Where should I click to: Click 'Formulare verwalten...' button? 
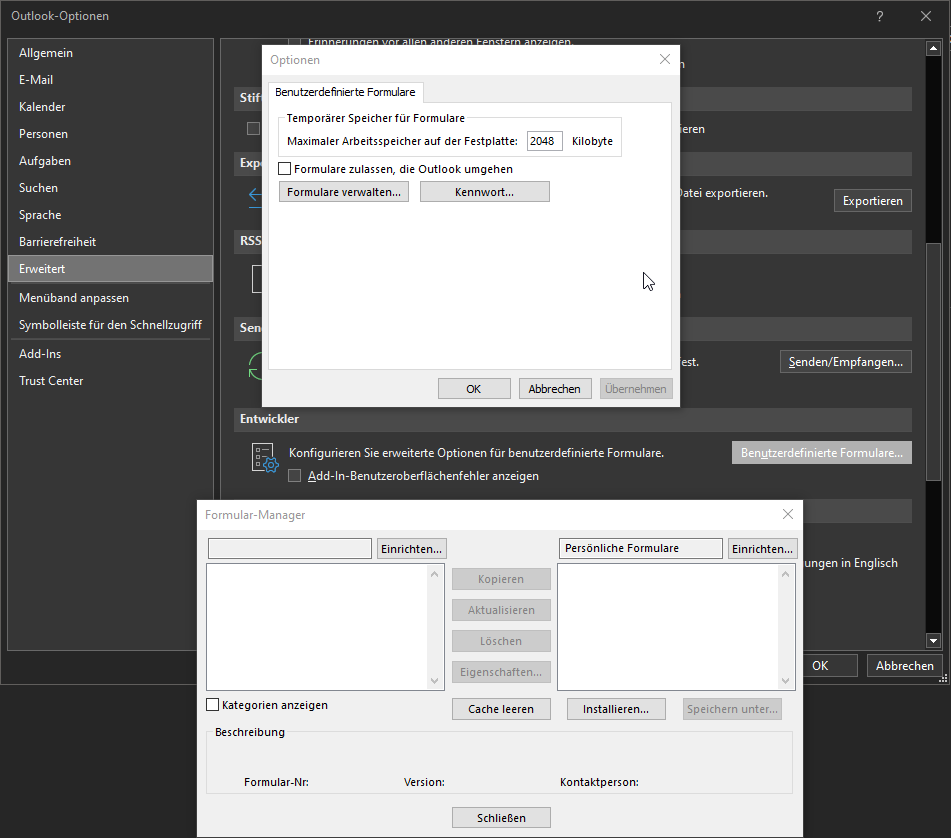(343, 192)
